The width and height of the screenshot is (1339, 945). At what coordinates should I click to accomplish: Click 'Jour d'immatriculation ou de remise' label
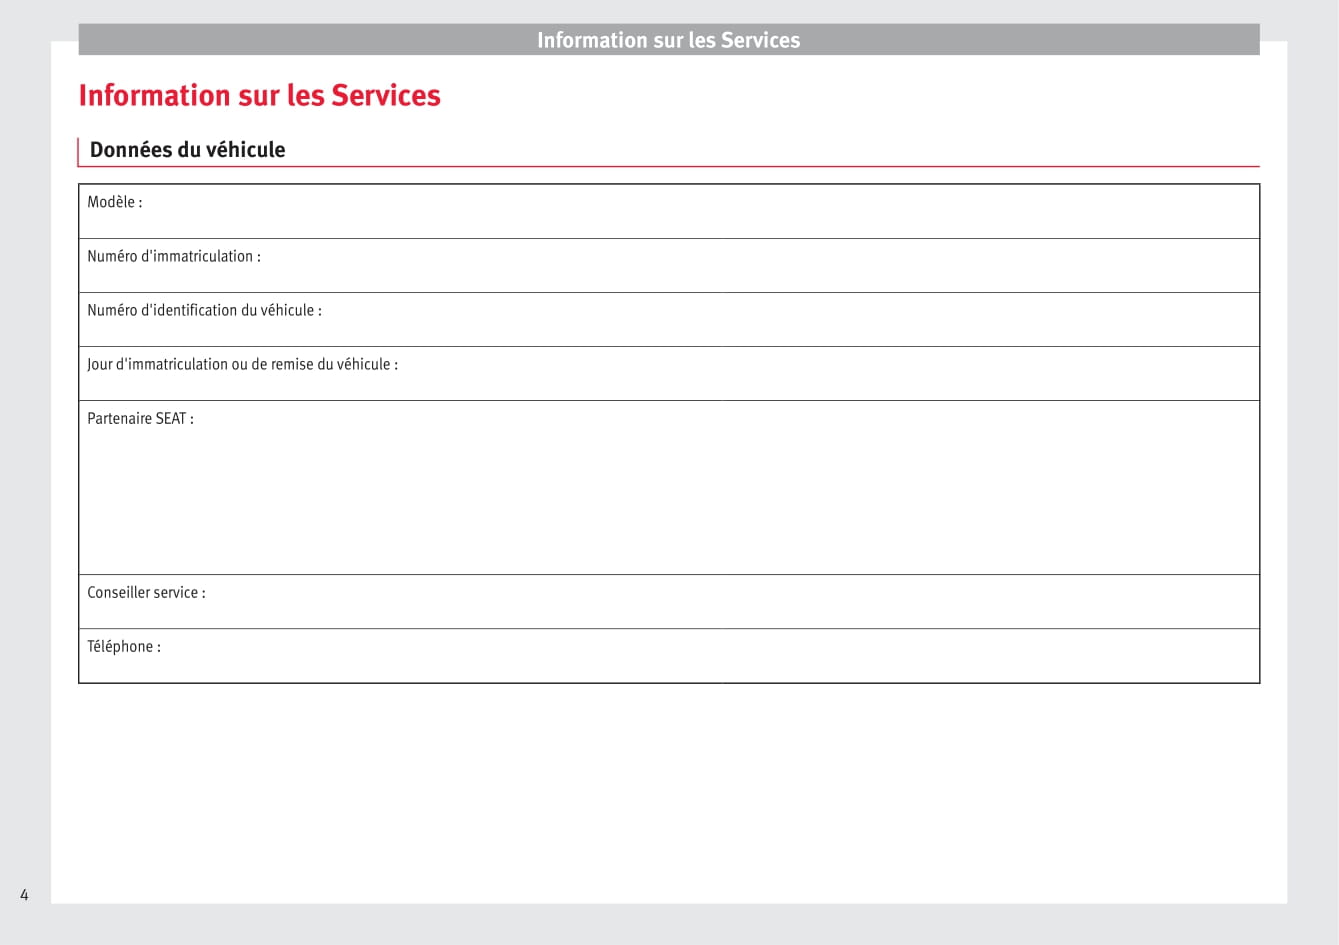(242, 364)
